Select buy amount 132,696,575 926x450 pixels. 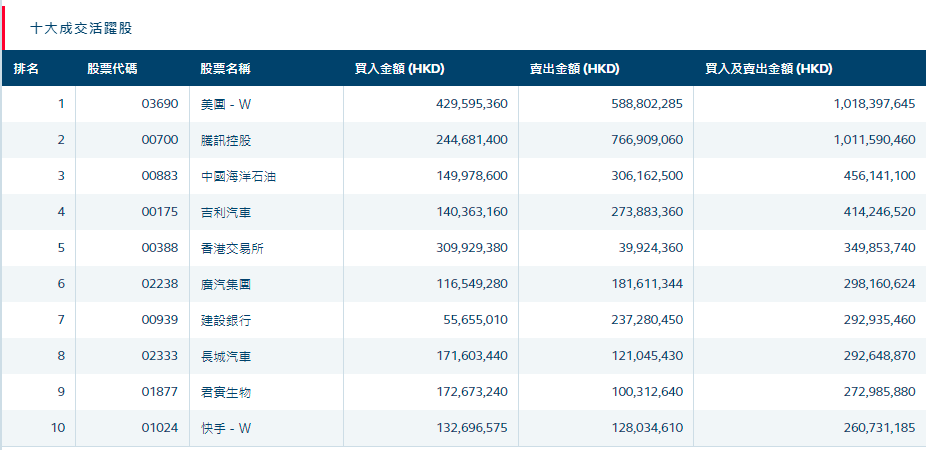pyautogui.click(x=472, y=428)
